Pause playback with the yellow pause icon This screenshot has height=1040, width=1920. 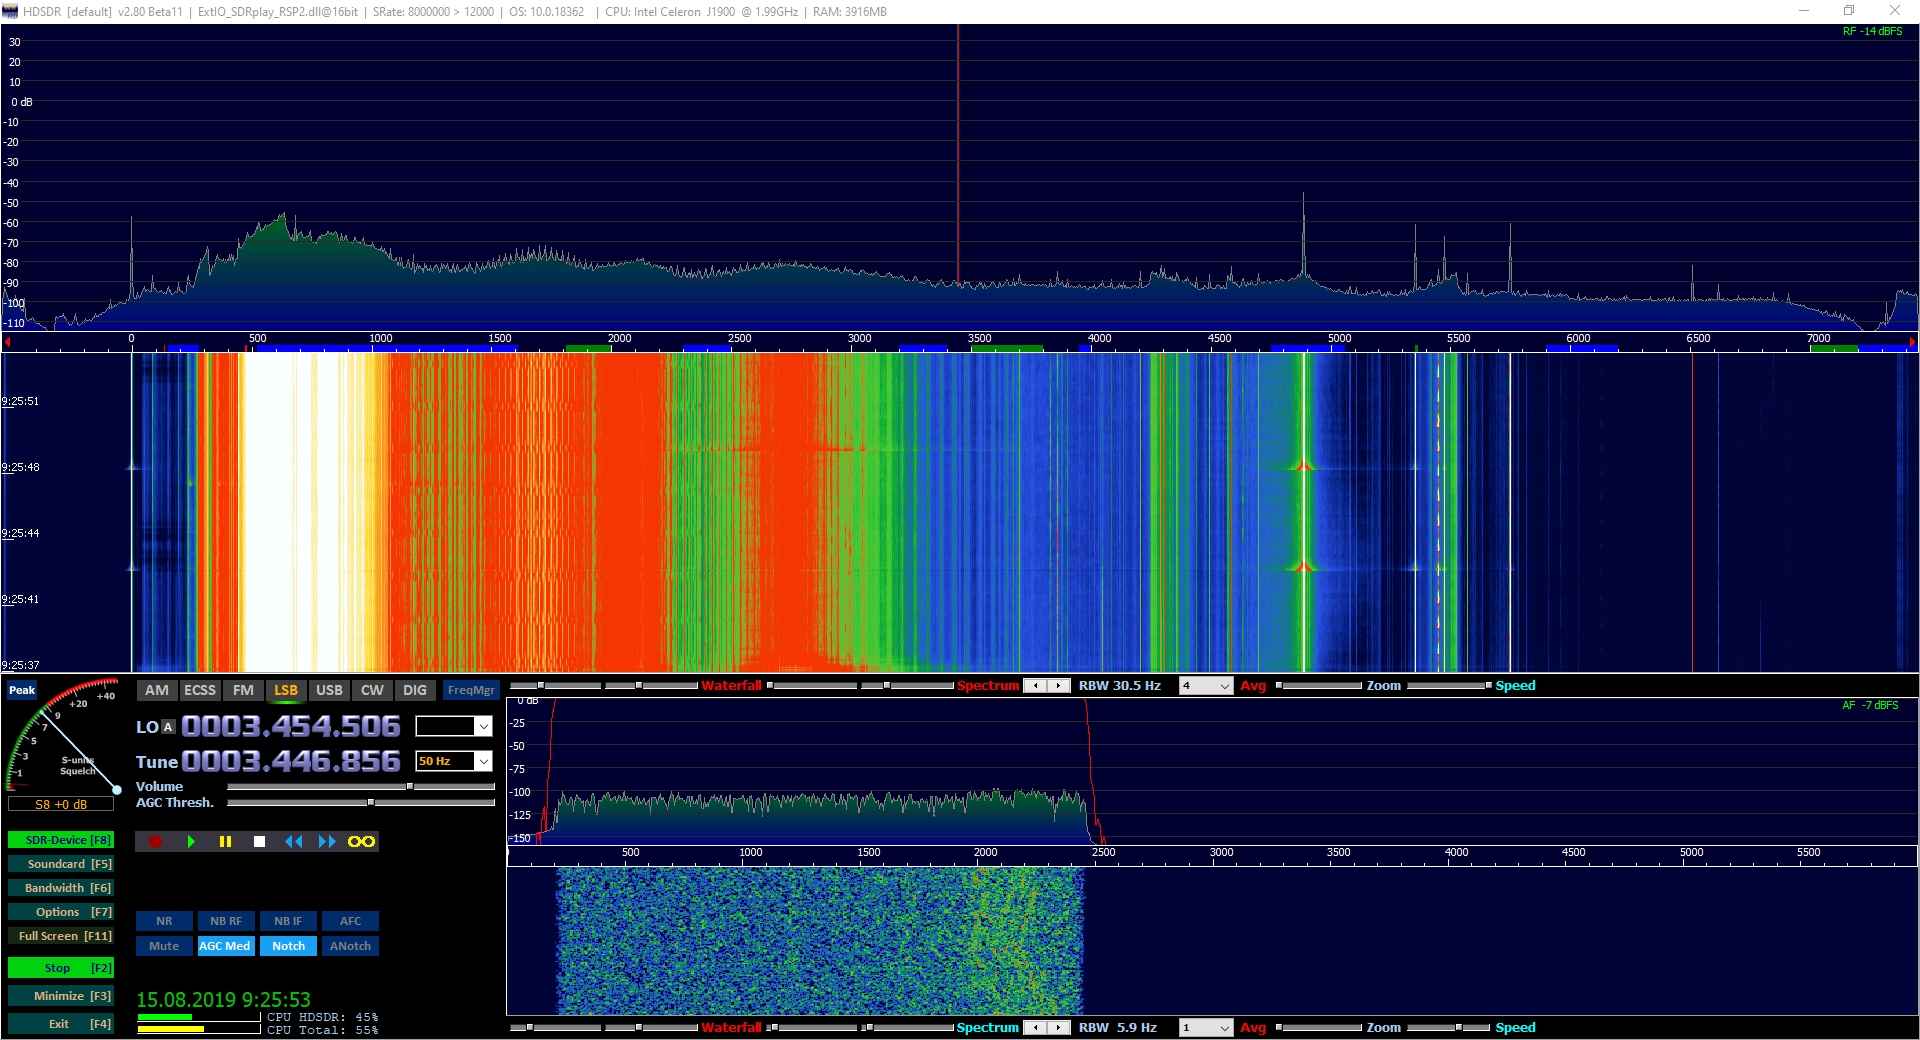pos(225,842)
